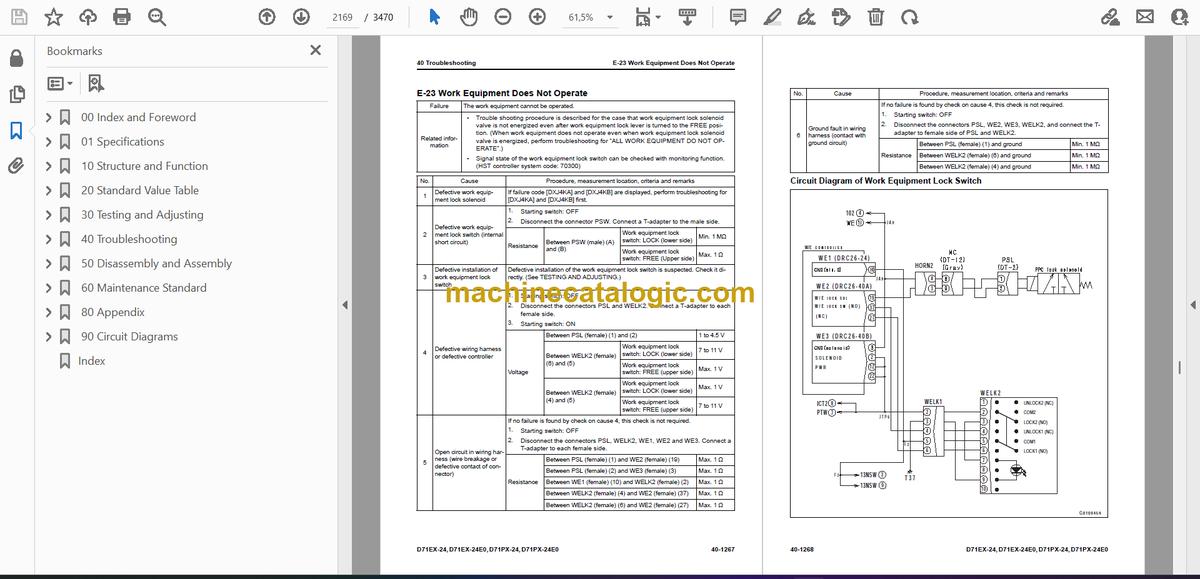Go to previous page with up arrow
Viewport: 1200px width, 579px height.
[x=266, y=17]
